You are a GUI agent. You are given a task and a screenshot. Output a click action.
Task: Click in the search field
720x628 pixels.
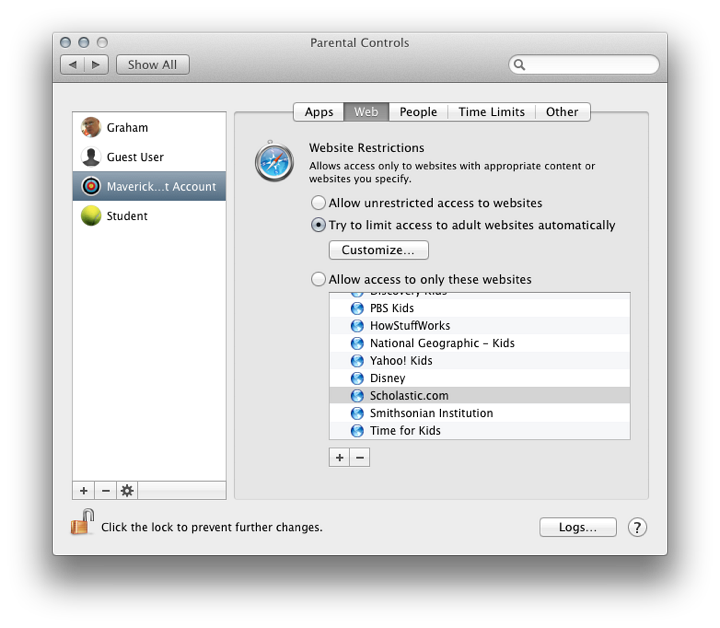tap(584, 65)
